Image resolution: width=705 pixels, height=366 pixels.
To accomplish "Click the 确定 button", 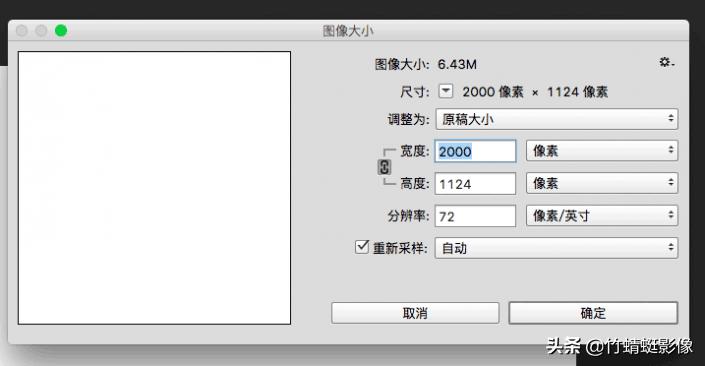I will tap(593, 313).
